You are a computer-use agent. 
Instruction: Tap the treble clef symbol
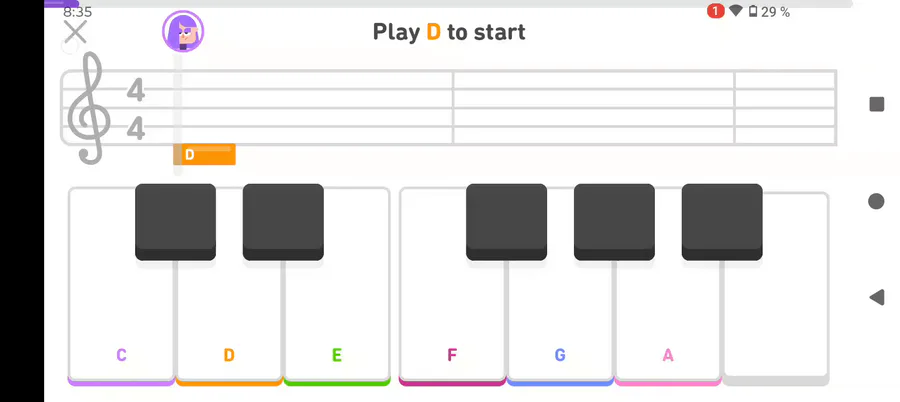click(88, 108)
